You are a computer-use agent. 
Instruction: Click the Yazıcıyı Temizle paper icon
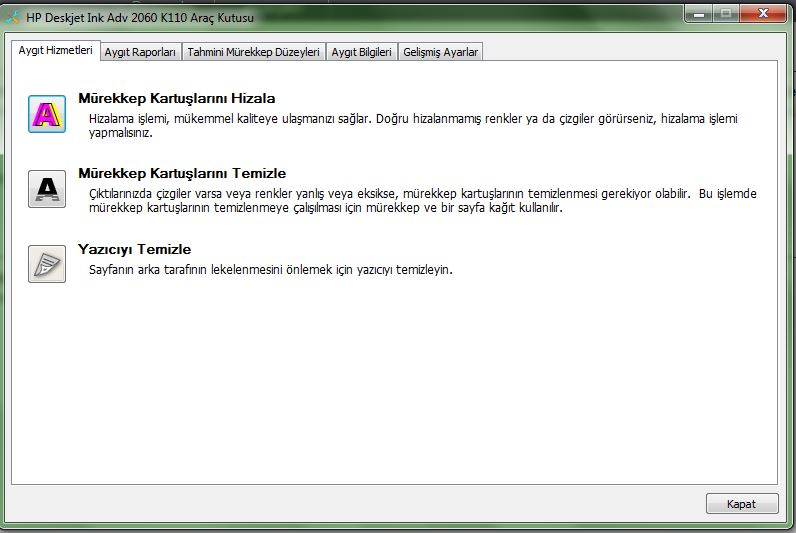[47, 264]
